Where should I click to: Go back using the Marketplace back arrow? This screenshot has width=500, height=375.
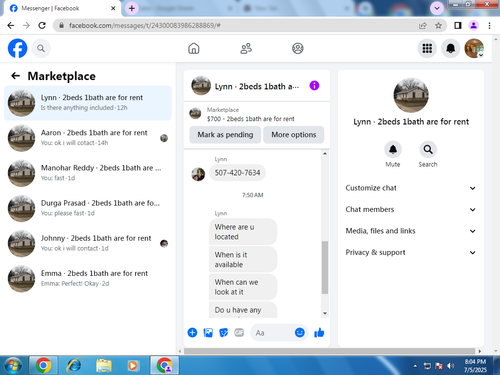pyautogui.click(x=15, y=76)
